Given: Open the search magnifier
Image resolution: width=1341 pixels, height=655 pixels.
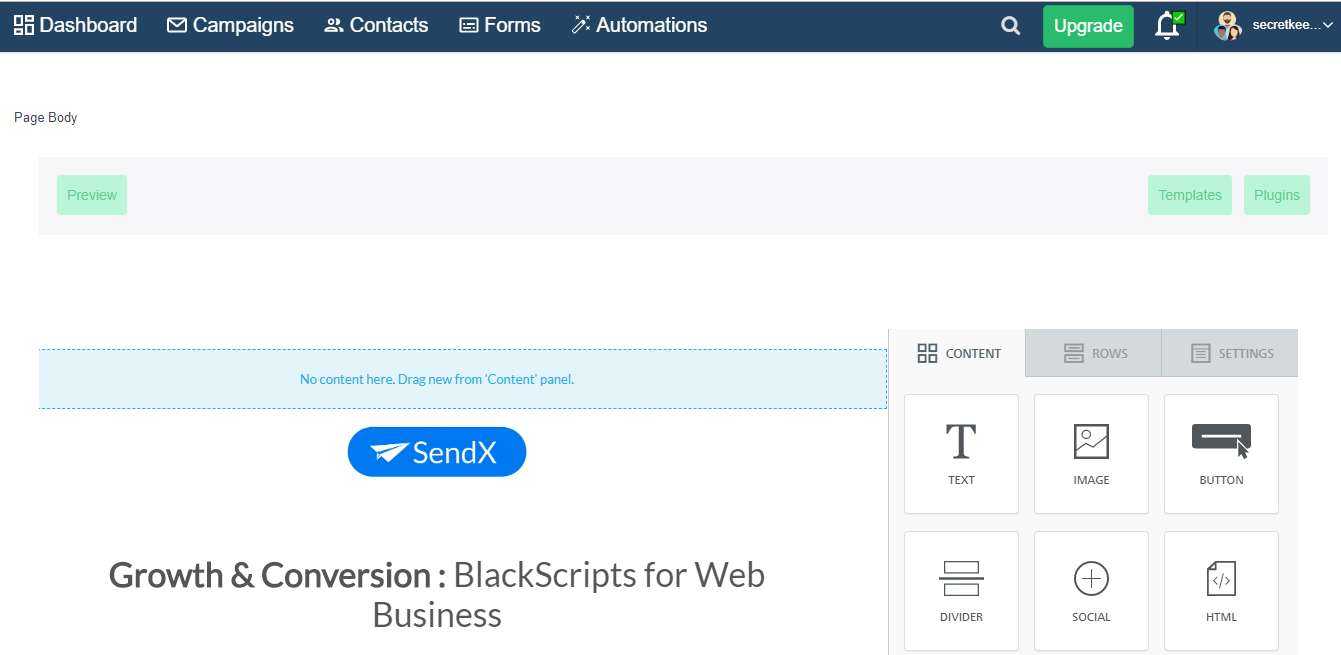Looking at the screenshot, I should pyautogui.click(x=1009, y=26).
